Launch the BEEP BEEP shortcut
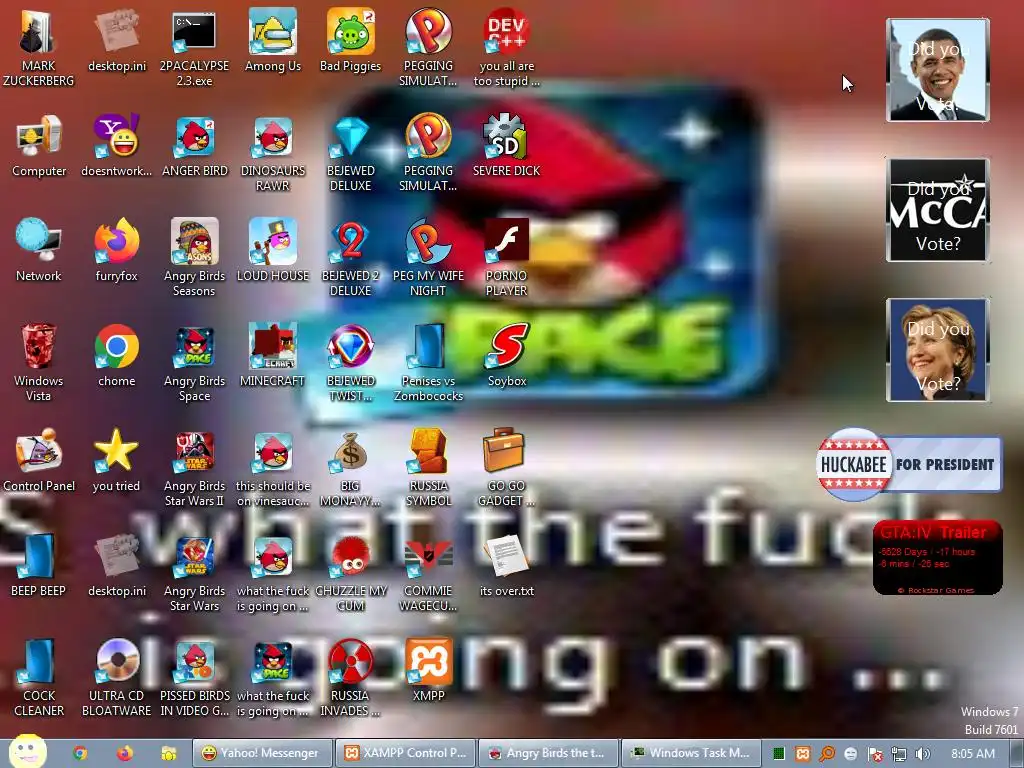 pyautogui.click(x=39, y=566)
